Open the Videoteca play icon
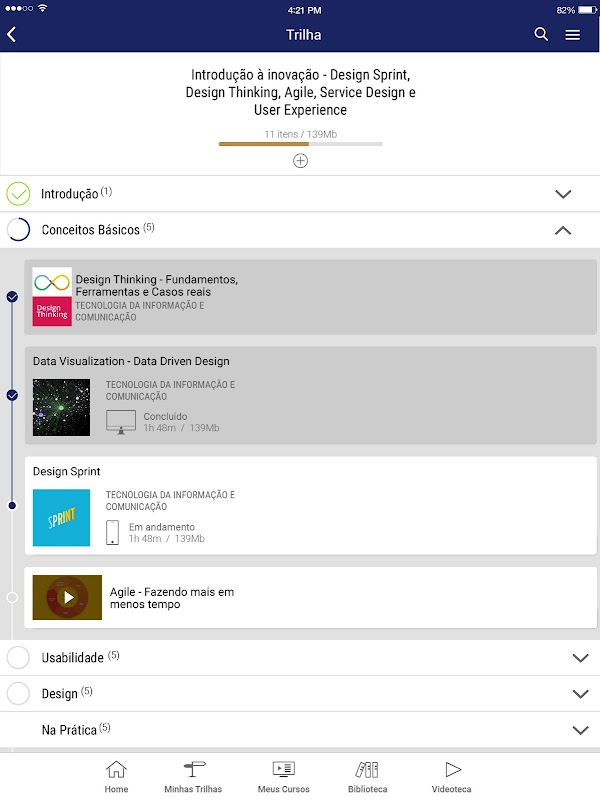This screenshot has height=800, width=600. (452, 776)
